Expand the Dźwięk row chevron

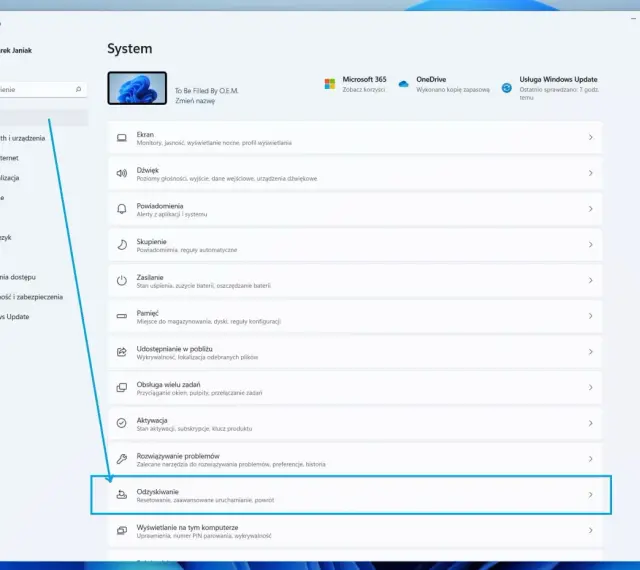pyautogui.click(x=591, y=173)
